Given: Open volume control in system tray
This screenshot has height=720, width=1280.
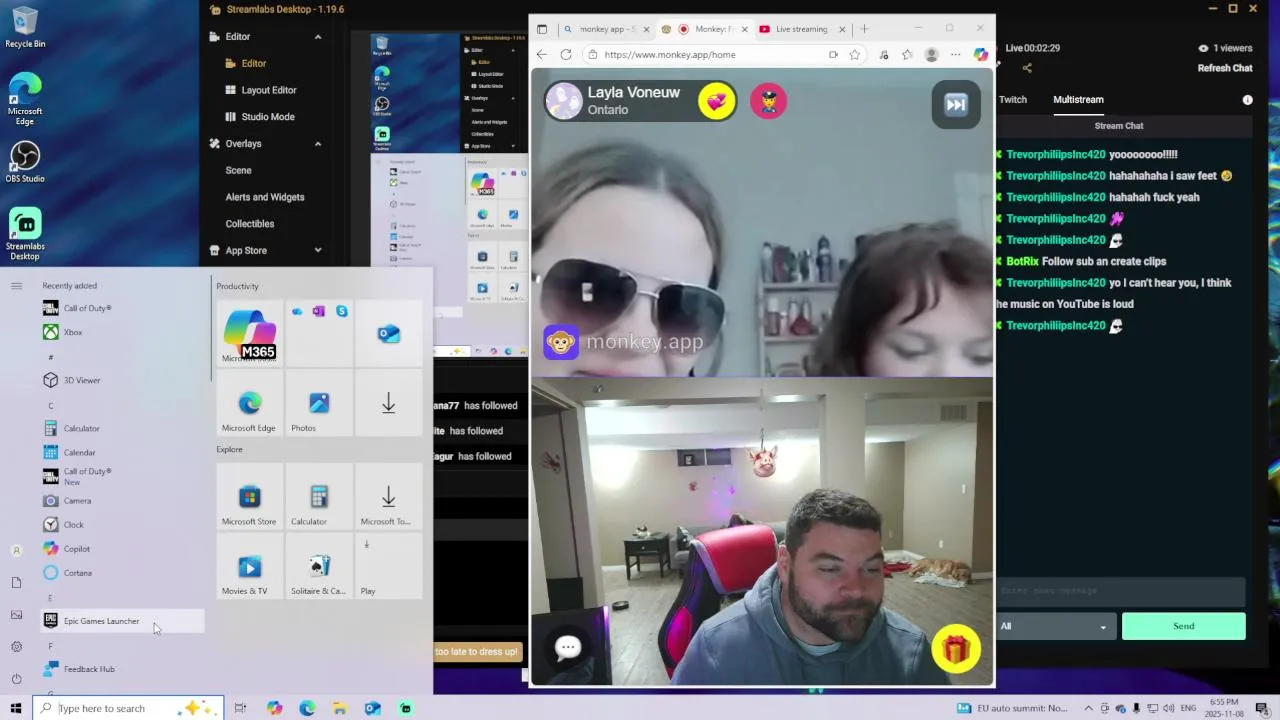Looking at the screenshot, I should click(x=1167, y=708).
